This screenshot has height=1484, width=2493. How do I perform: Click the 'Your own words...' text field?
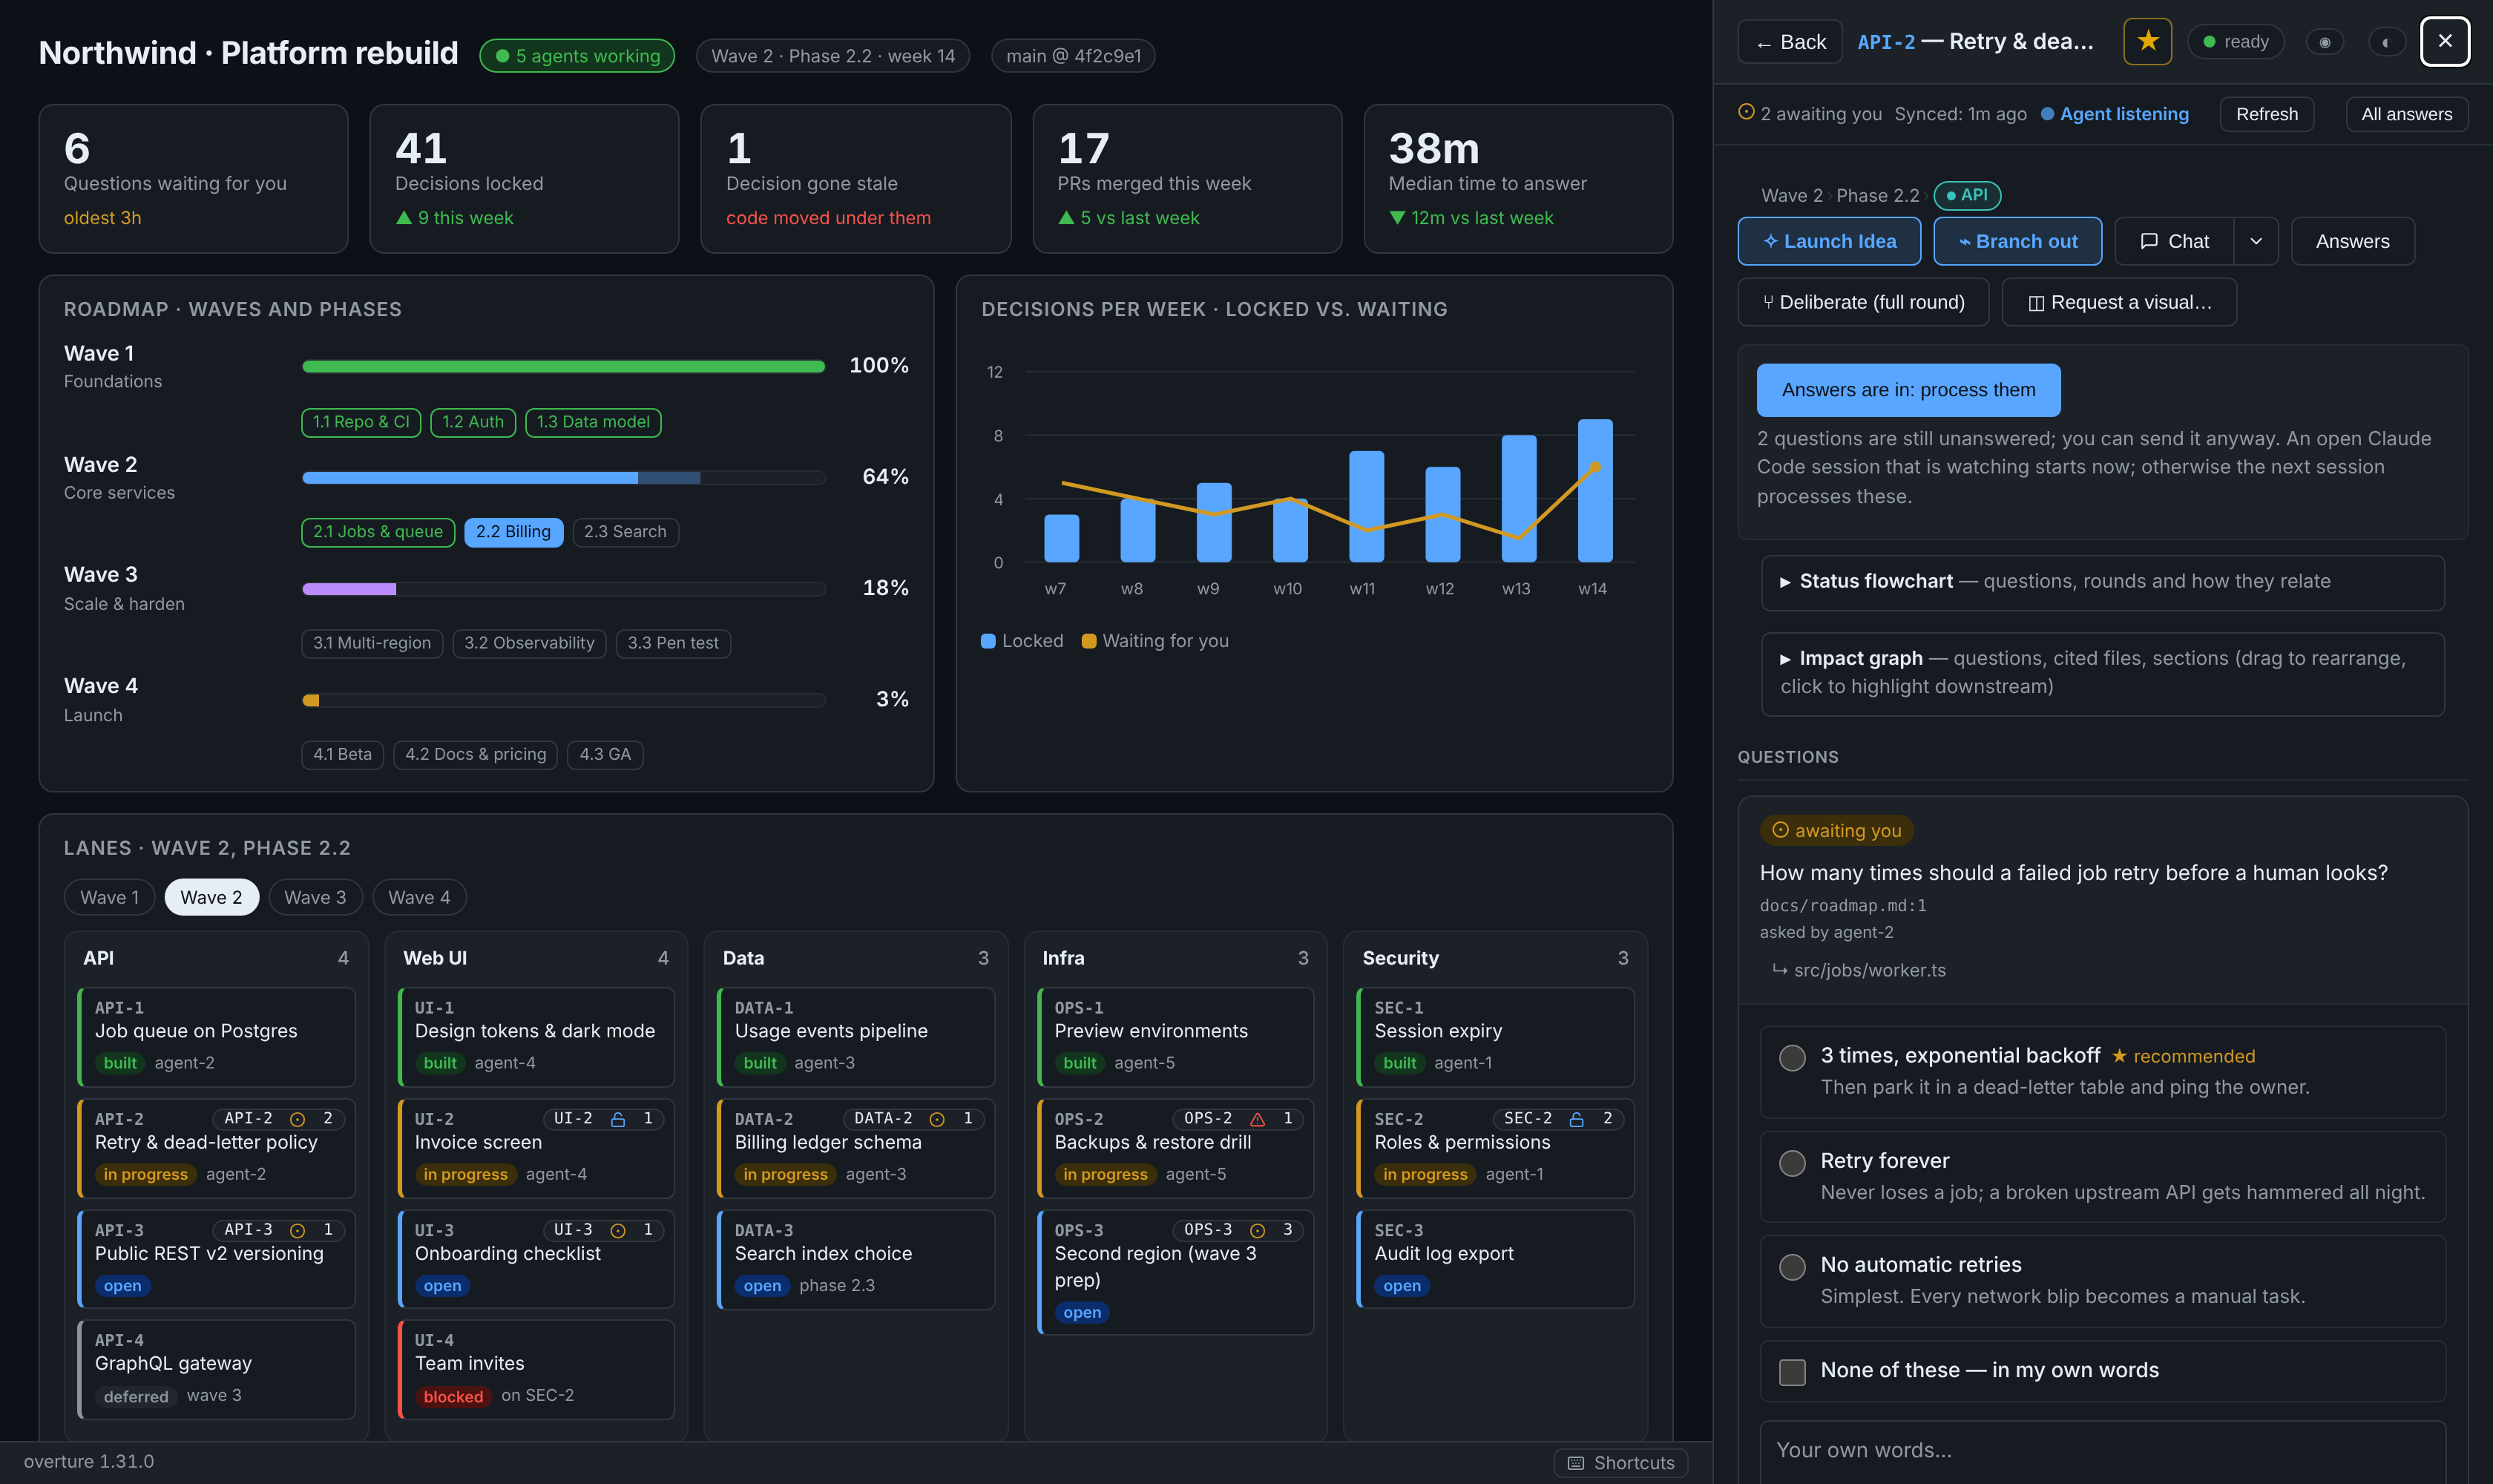coord(2102,1451)
